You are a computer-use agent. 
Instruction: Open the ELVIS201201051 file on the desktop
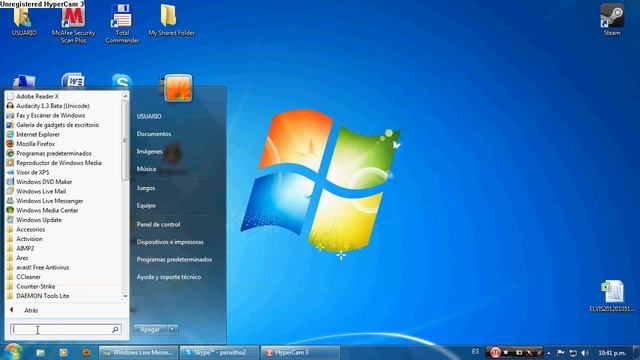coord(612,296)
